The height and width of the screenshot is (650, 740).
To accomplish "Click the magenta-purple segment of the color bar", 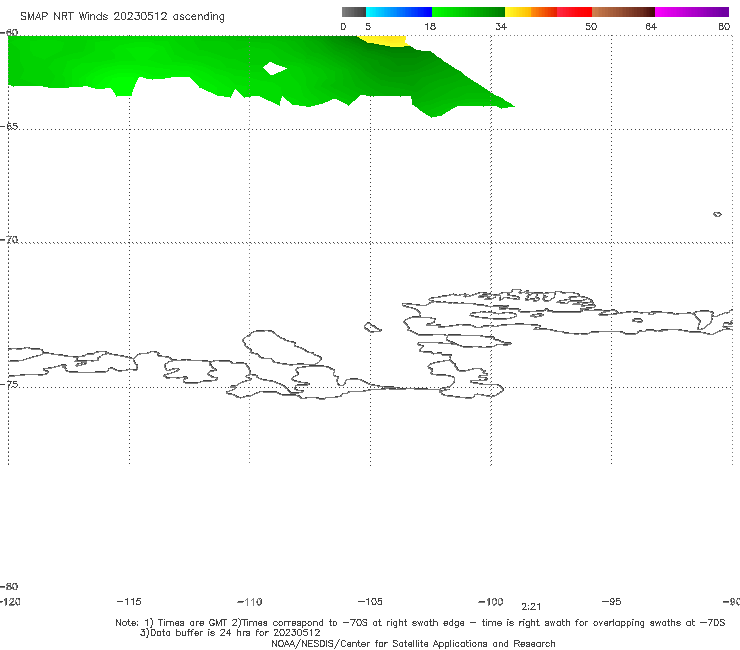I will [692, 12].
